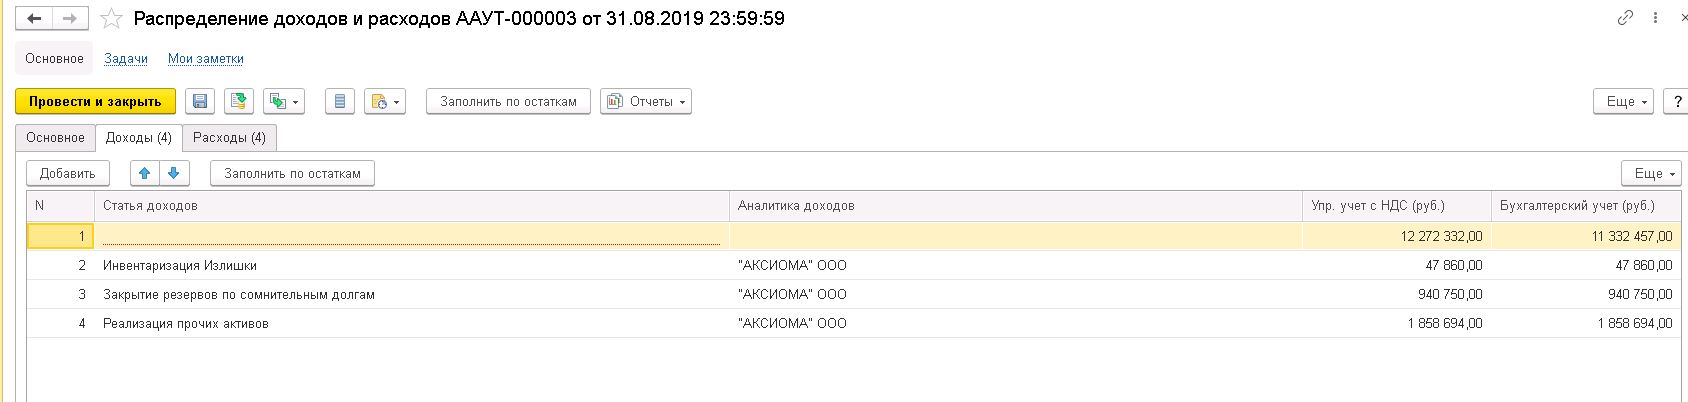Click the forward navigation arrow

[x=69, y=19]
